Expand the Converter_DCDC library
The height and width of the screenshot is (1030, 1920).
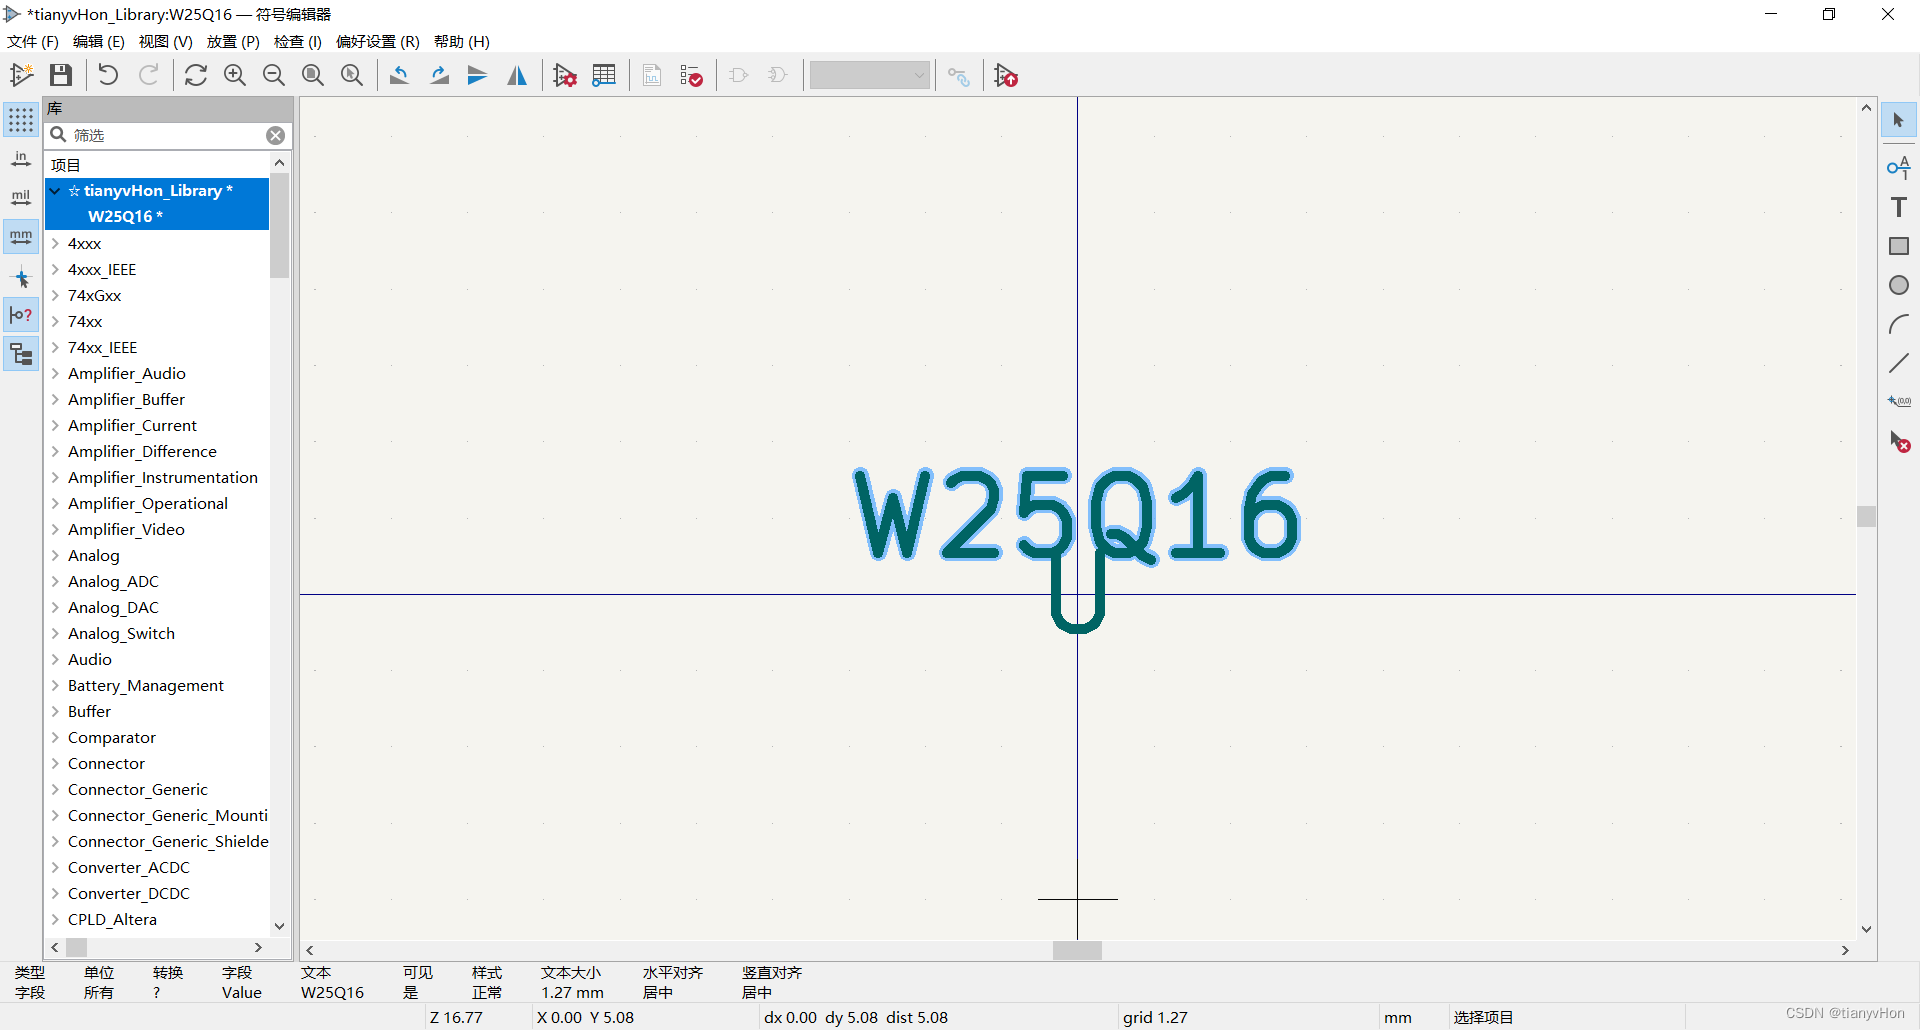pyautogui.click(x=55, y=893)
